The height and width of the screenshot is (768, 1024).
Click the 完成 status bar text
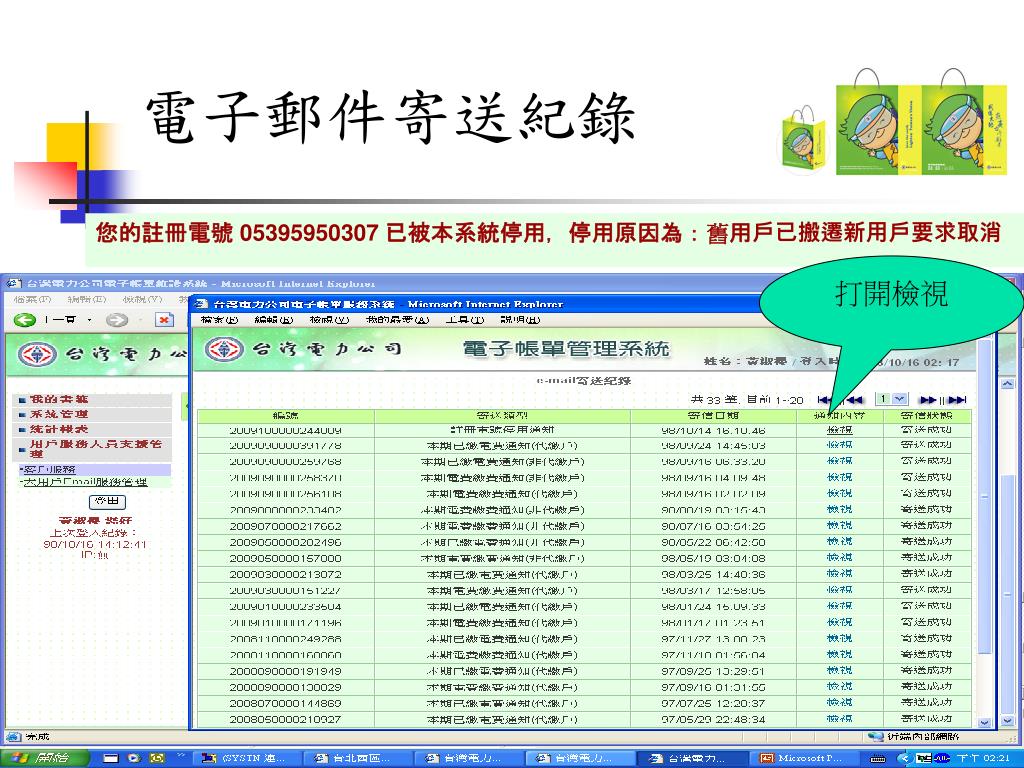click(x=37, y=737)
